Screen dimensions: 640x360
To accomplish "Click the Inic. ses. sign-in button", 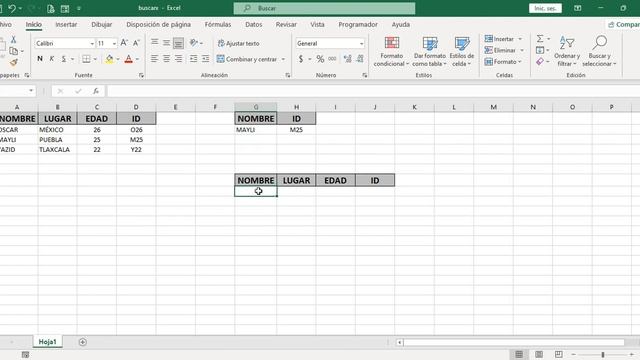I will (545, 8).
